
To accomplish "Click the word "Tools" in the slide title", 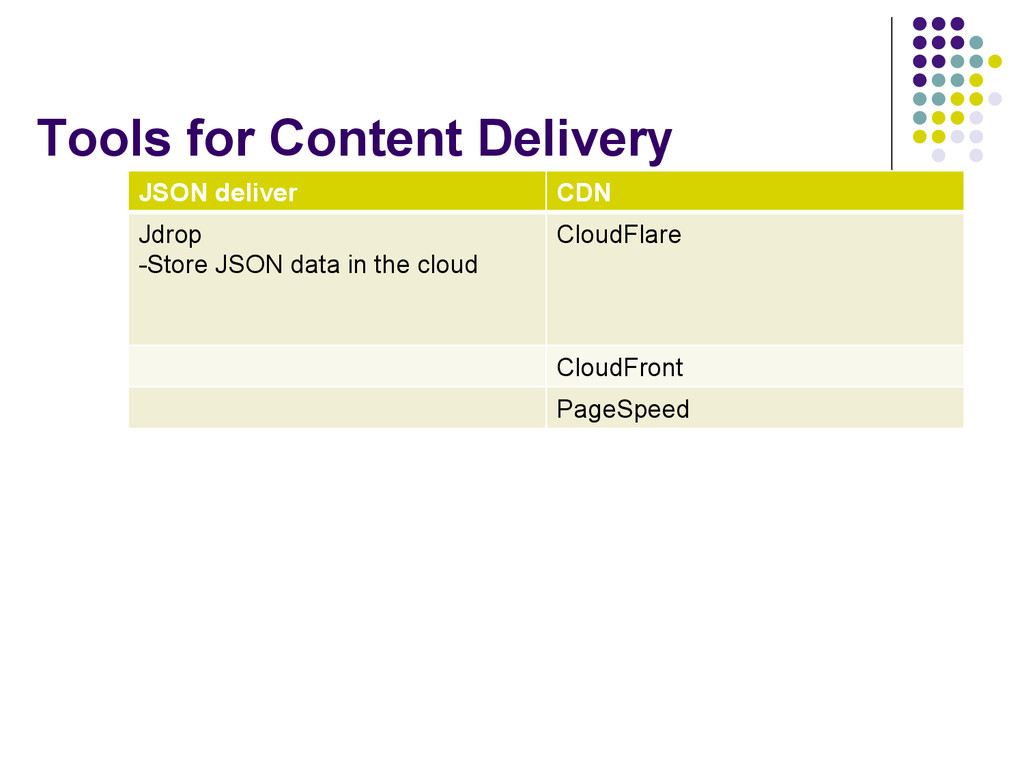I will coord(104,138).
